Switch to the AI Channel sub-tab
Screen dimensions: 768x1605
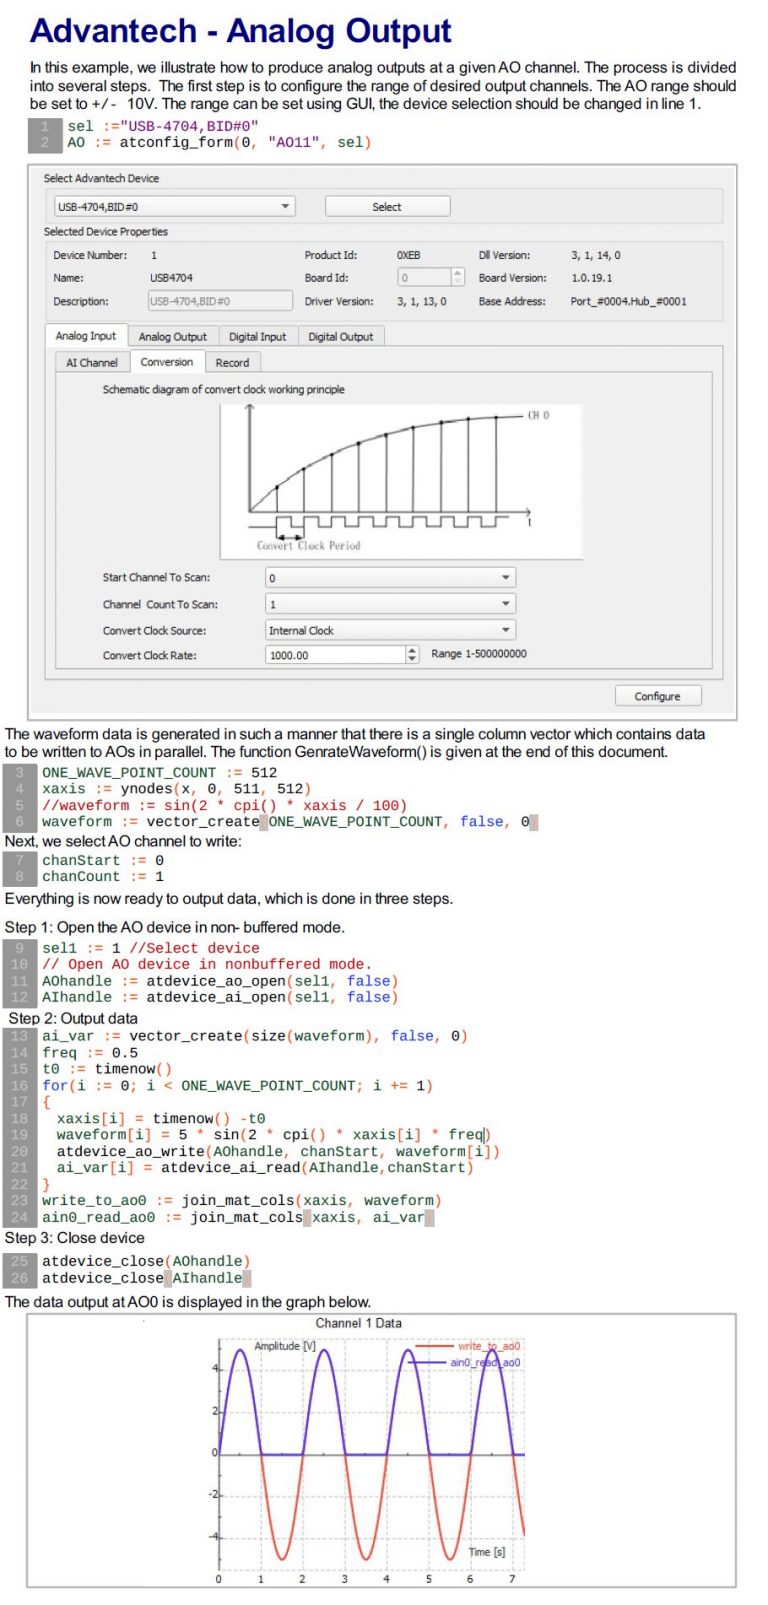point(92,363)
